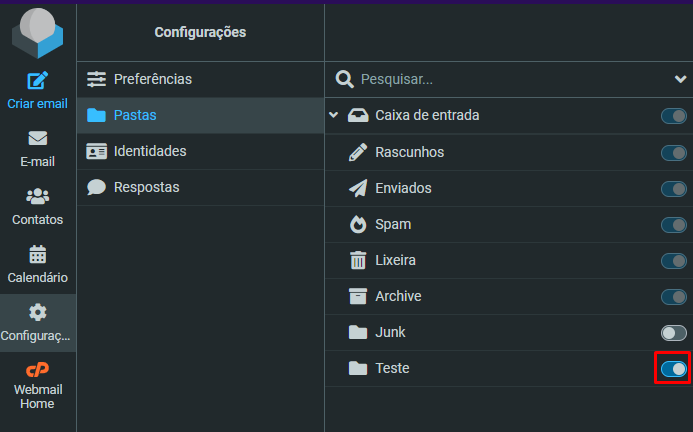Open Contatos people icon
This screenshot has width=693, height=432.
[x=38, y=196]
